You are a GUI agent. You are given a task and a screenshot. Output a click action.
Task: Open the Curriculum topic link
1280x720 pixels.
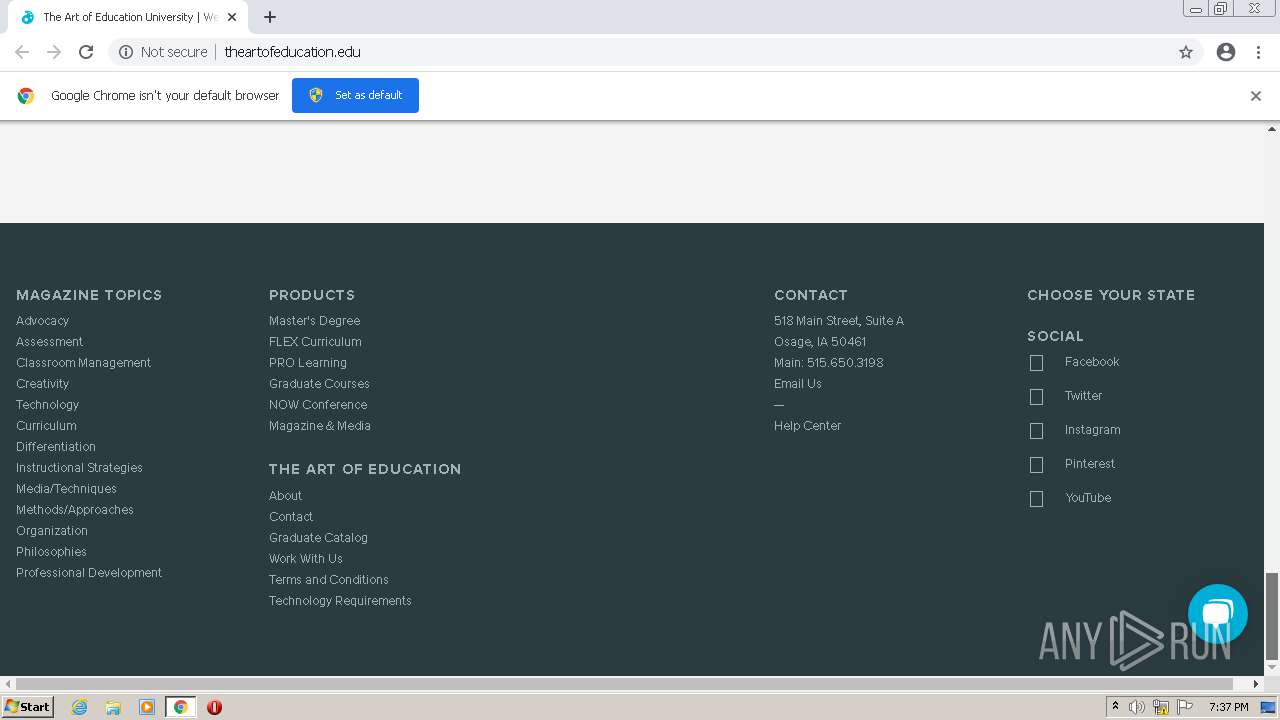[46, 426]
